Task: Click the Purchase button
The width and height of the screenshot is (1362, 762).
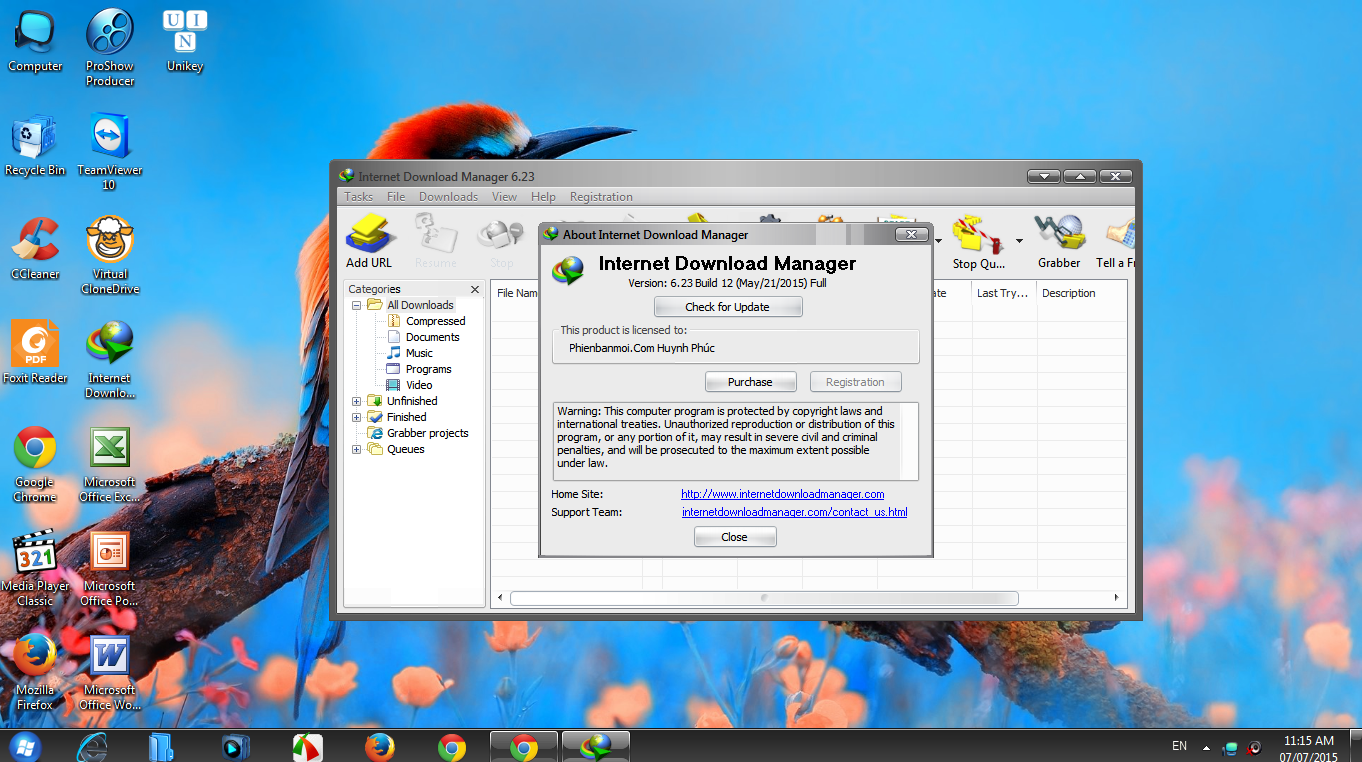Action: click(x=750, y=382)
